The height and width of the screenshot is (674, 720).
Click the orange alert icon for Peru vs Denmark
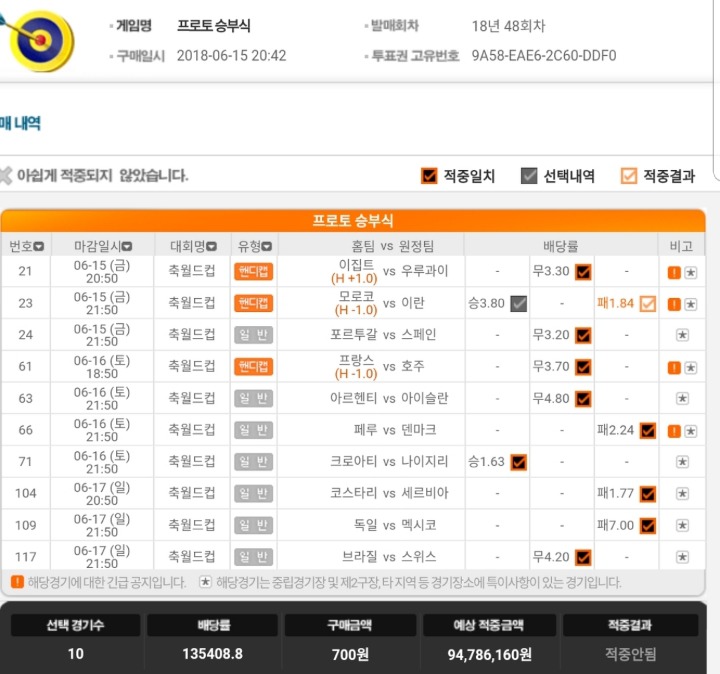(674, 431)
